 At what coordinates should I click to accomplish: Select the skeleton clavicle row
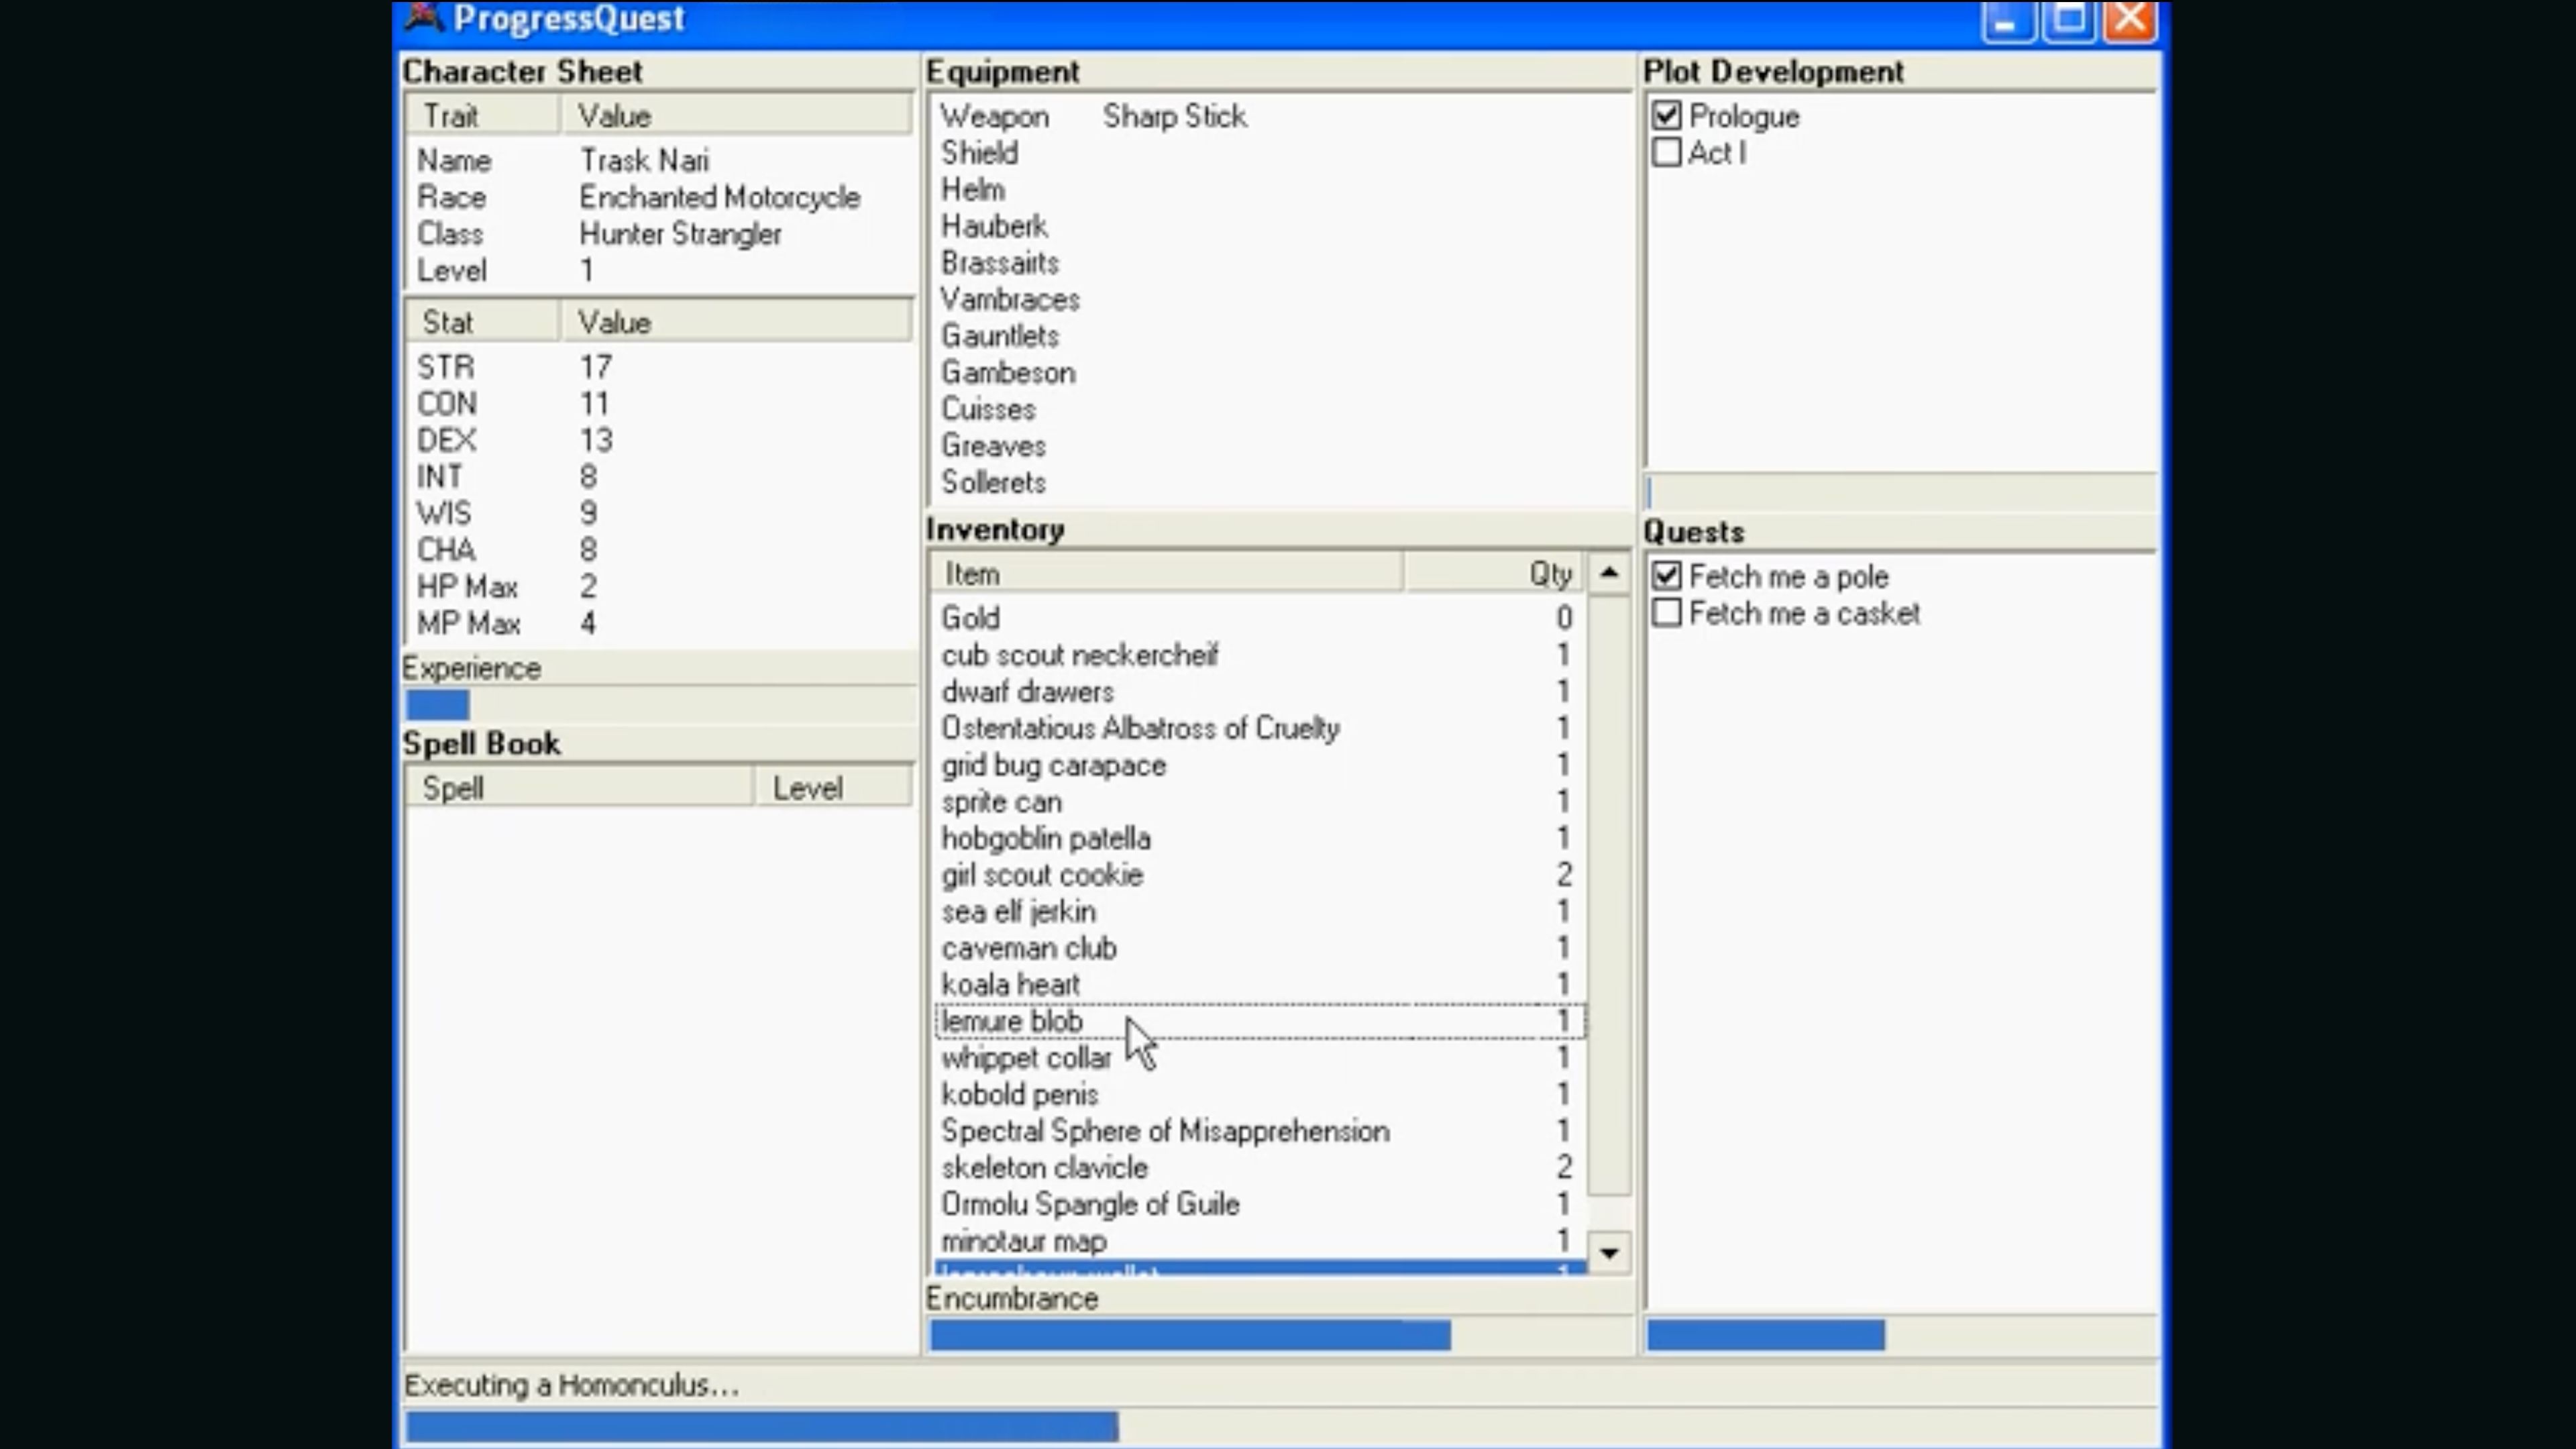tap(1260, 1168)
